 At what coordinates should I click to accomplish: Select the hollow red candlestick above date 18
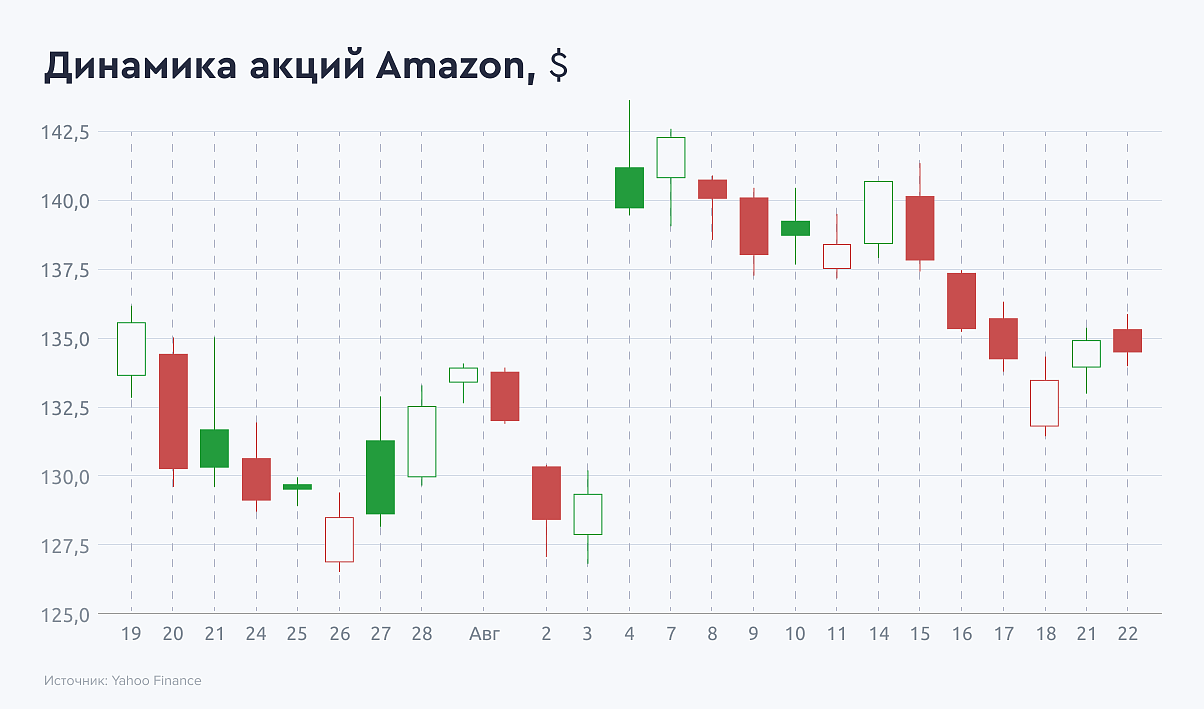1044,403
